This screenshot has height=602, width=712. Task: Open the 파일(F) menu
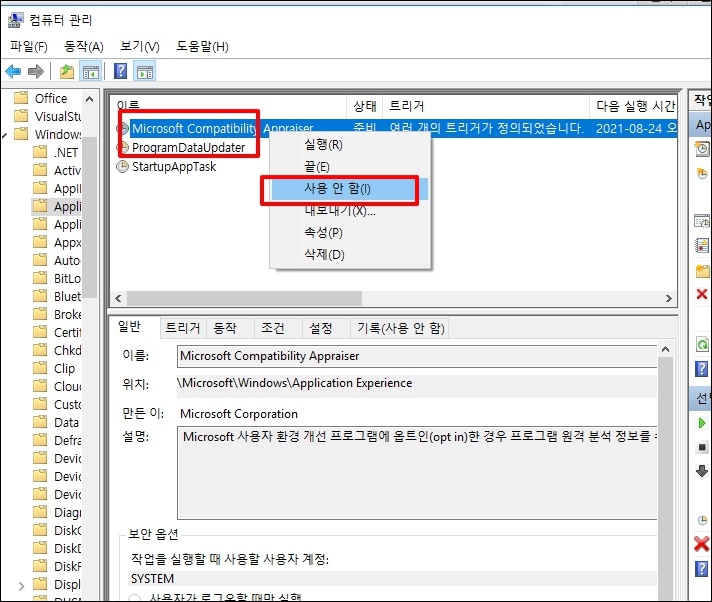click(x=29, y=46)
